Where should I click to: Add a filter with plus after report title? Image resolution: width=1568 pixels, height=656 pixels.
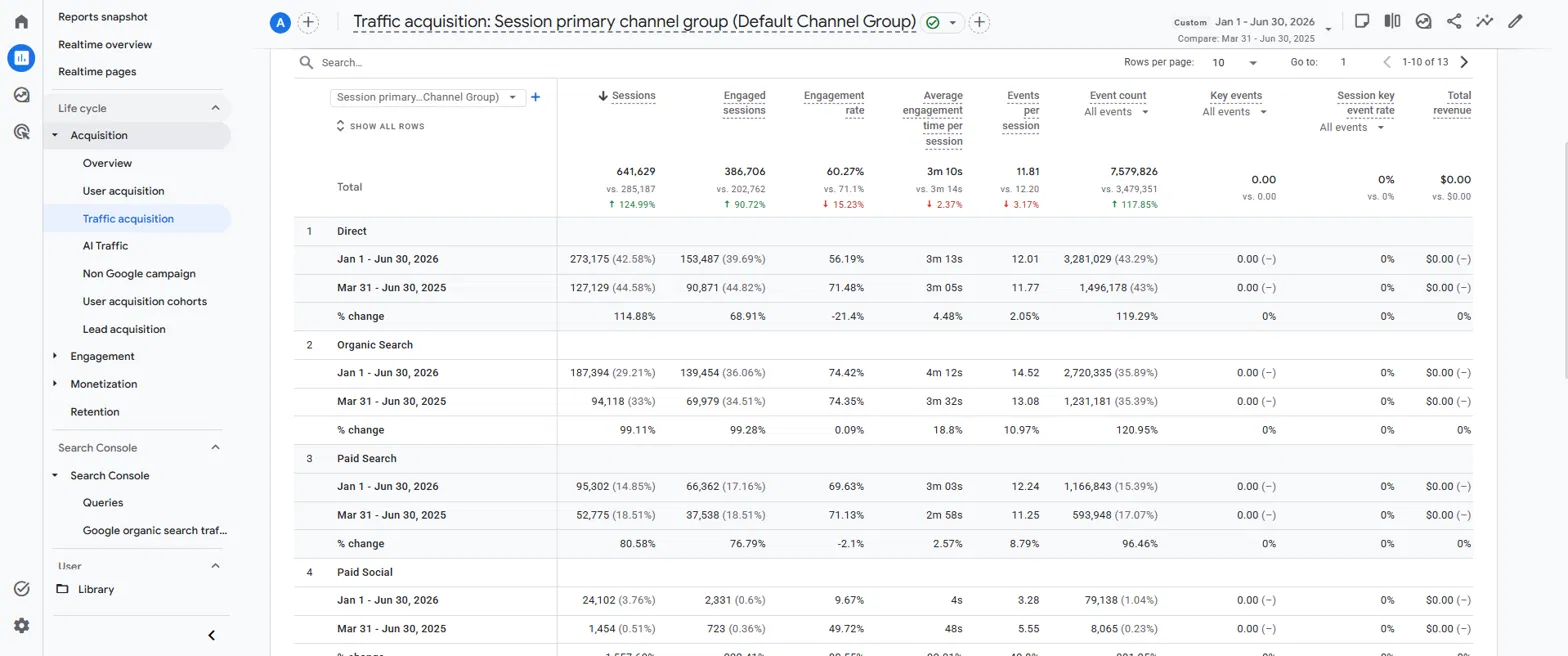pos(980,22)
